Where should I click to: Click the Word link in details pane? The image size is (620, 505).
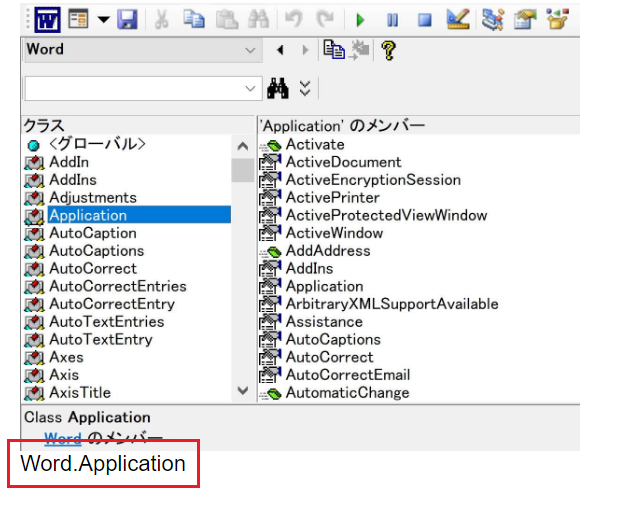(63, 438)
